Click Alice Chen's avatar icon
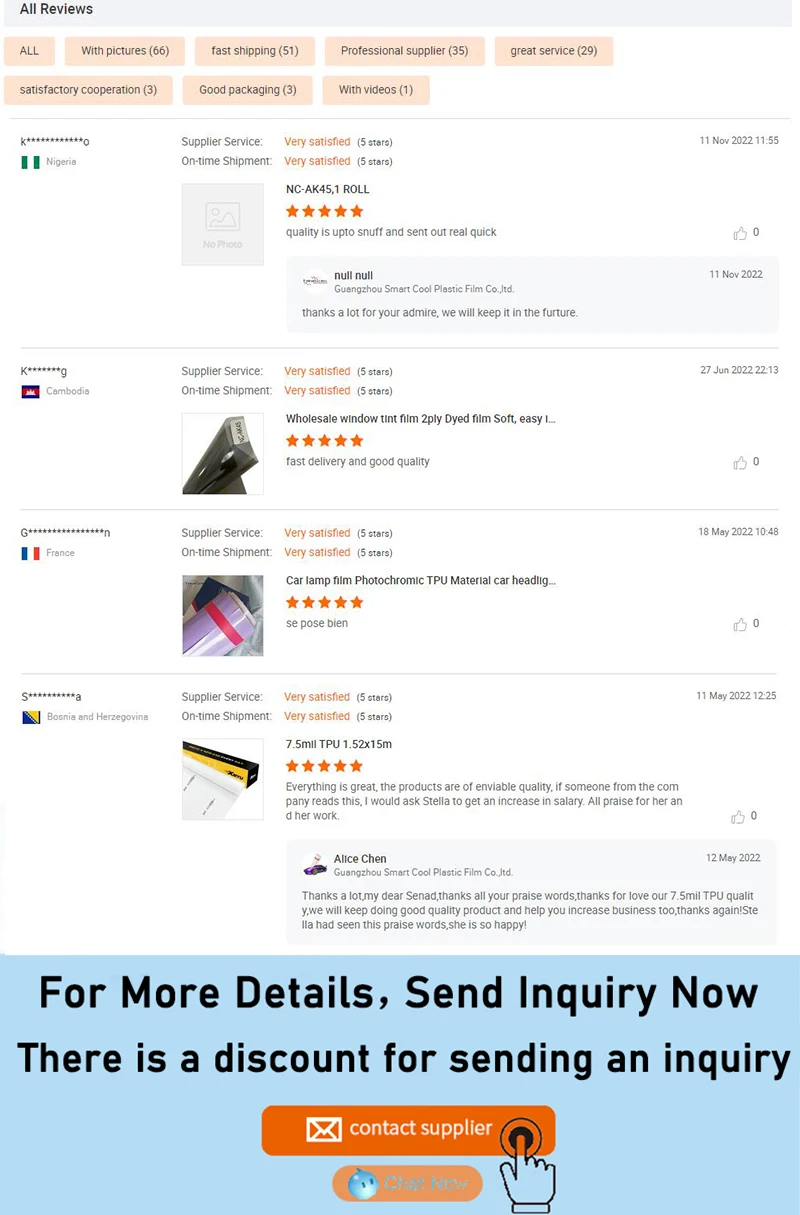800x1215 pixels. 315,865
